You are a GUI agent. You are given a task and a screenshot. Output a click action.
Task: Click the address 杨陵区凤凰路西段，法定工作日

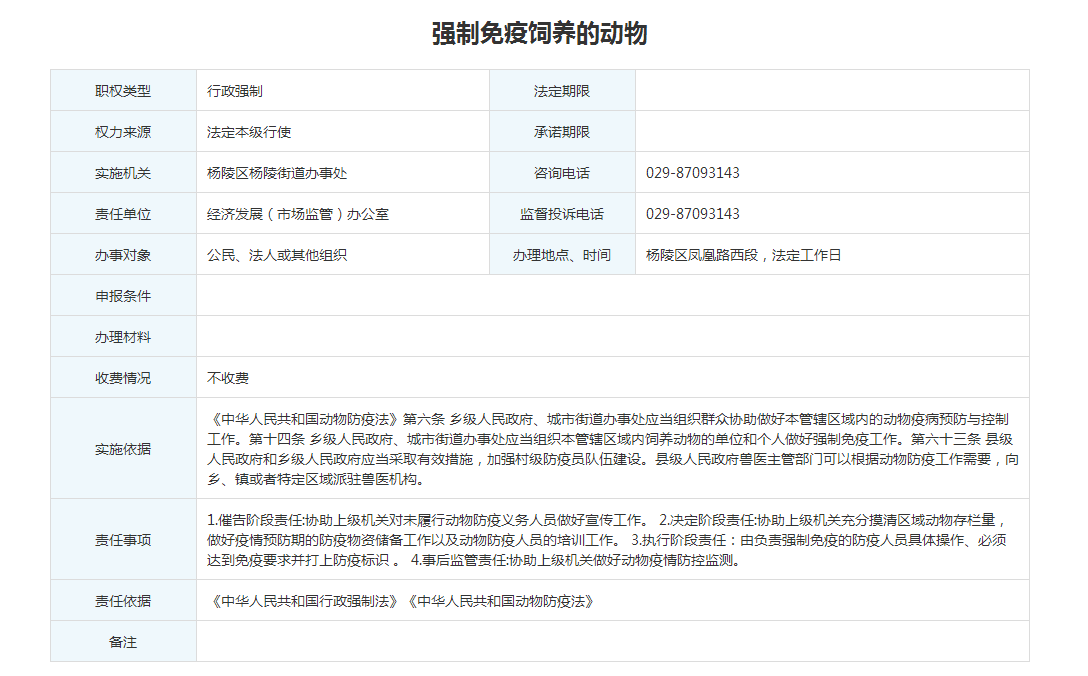pos(743,255)
